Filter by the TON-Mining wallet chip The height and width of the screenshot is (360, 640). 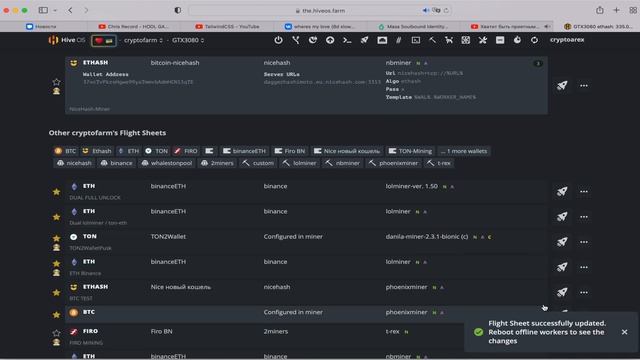tap(410, 151)
